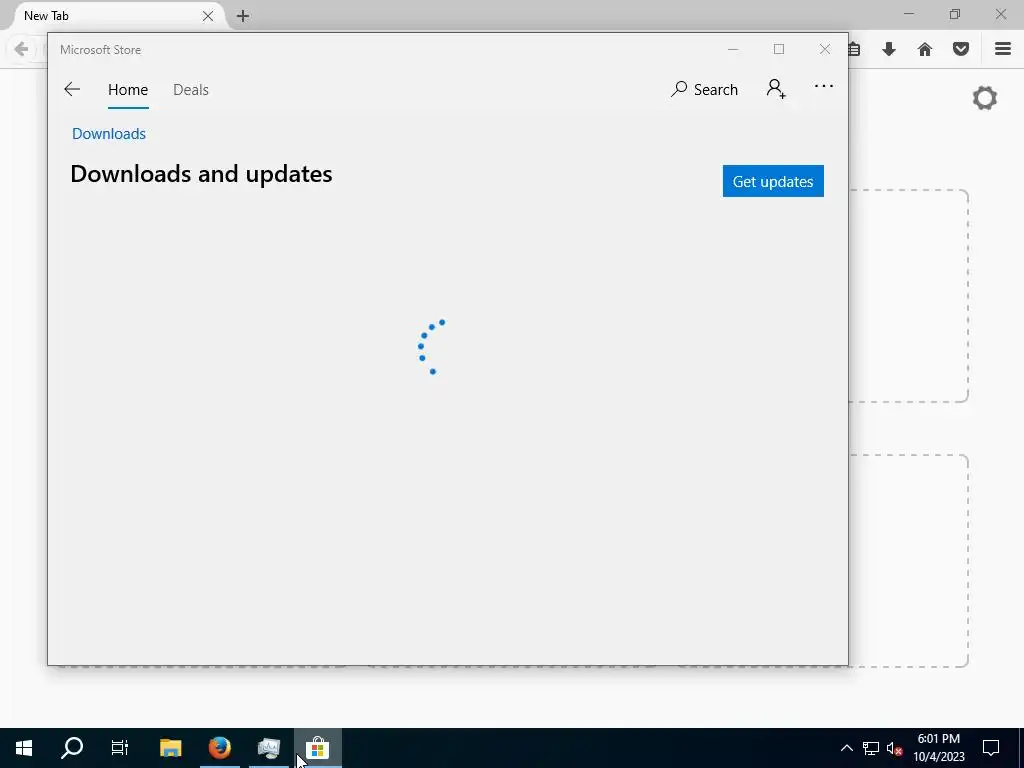Open the monitor app taskbar icon
Image resolution: width=1024 pixels, height=768 pixels.
point(268,748)
